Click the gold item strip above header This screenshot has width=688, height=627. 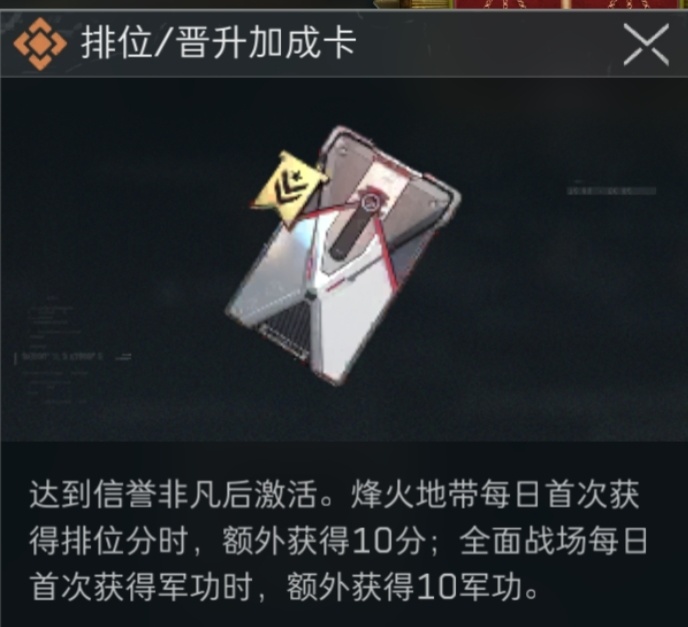414,4
